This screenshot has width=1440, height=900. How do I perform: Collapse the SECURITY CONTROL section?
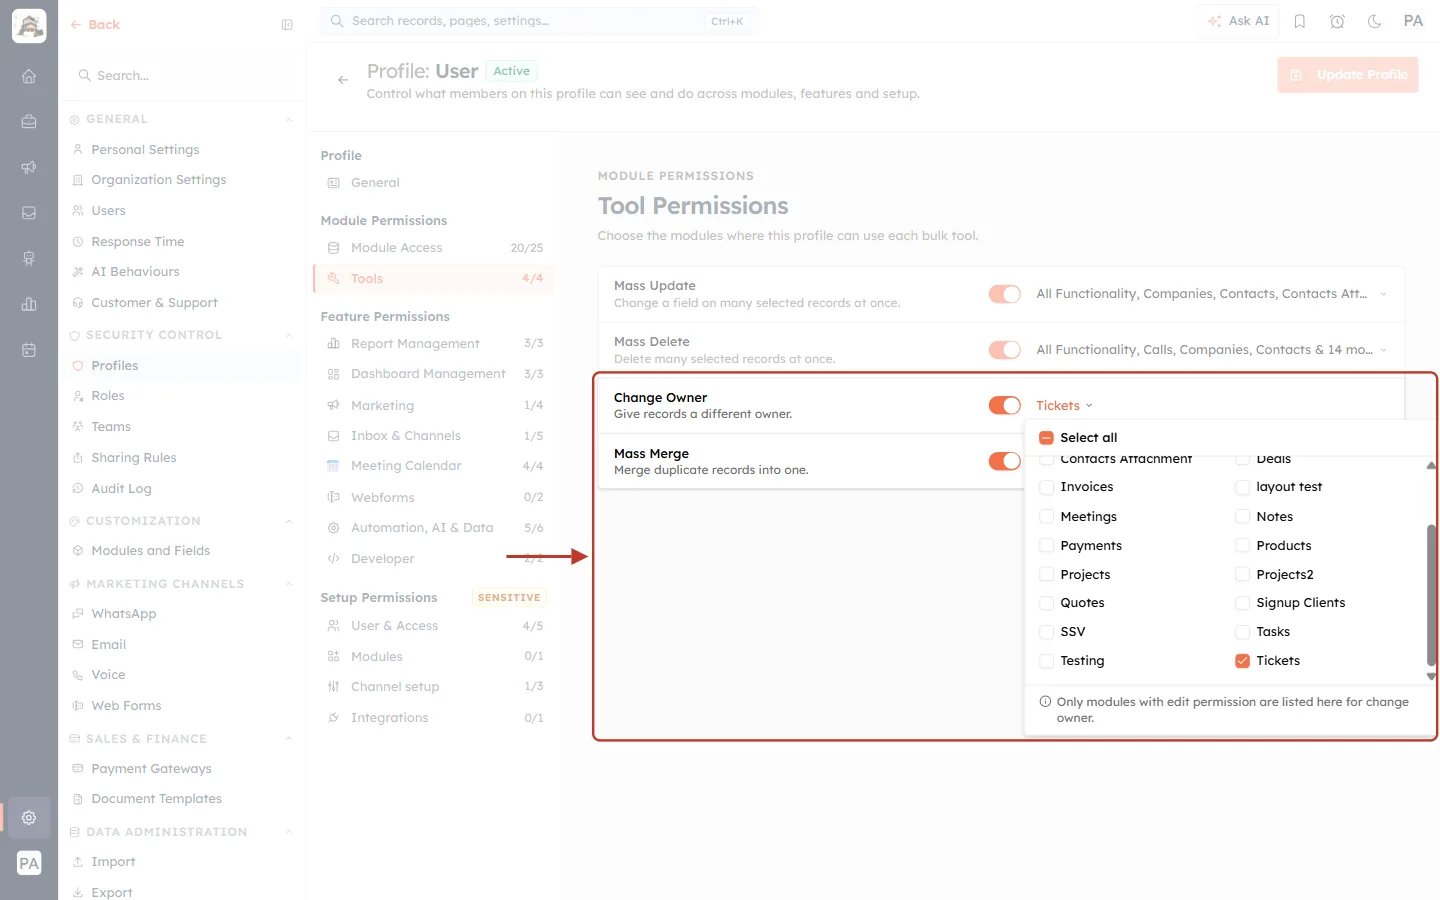(288, 336)
